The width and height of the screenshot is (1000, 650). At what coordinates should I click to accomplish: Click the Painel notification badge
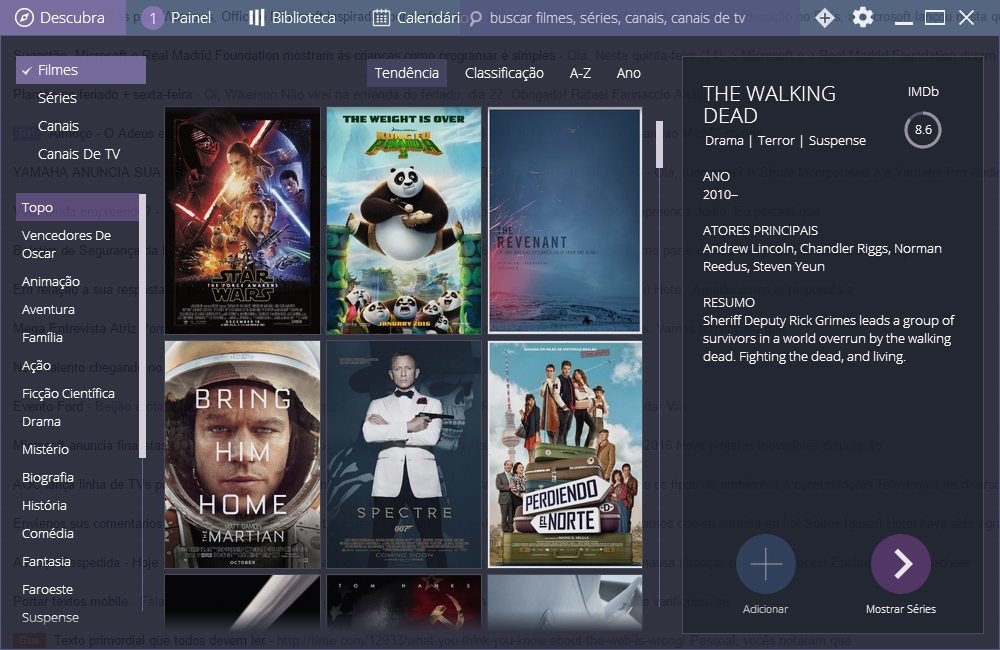coord(153,18)
